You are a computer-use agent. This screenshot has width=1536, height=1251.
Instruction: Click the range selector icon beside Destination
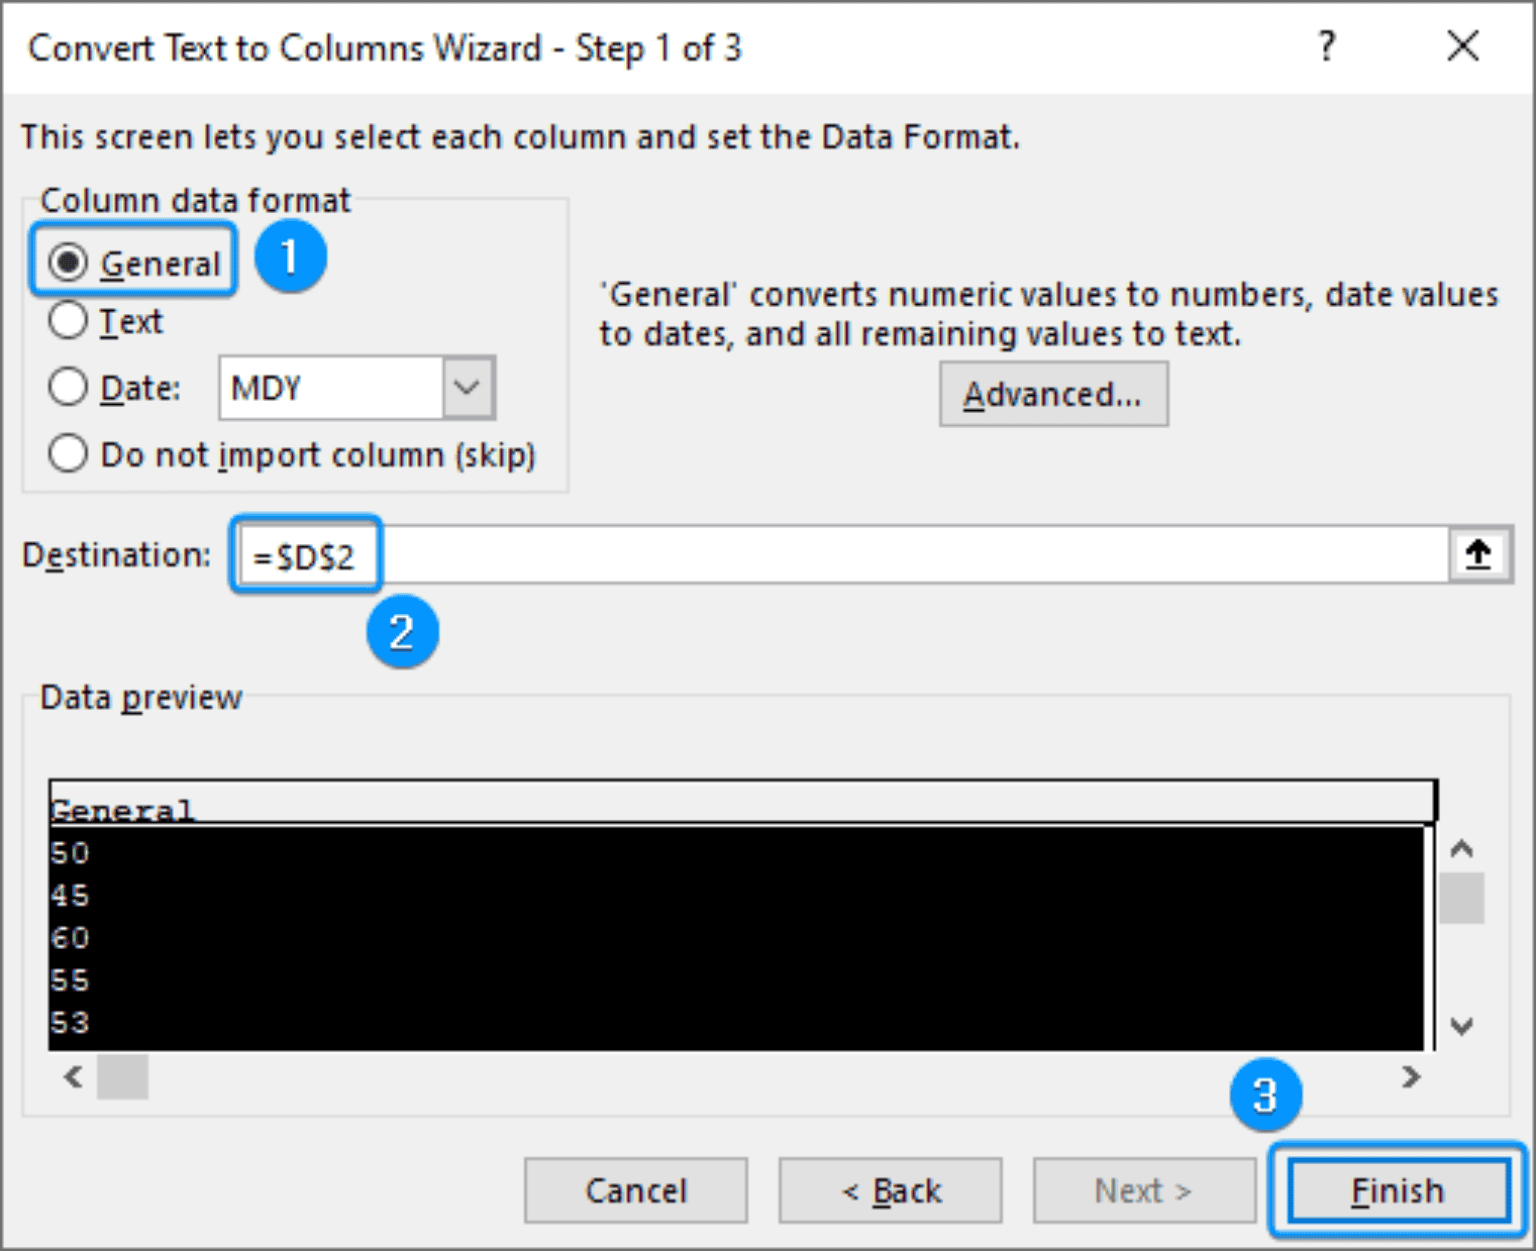tap(1478, 554)
